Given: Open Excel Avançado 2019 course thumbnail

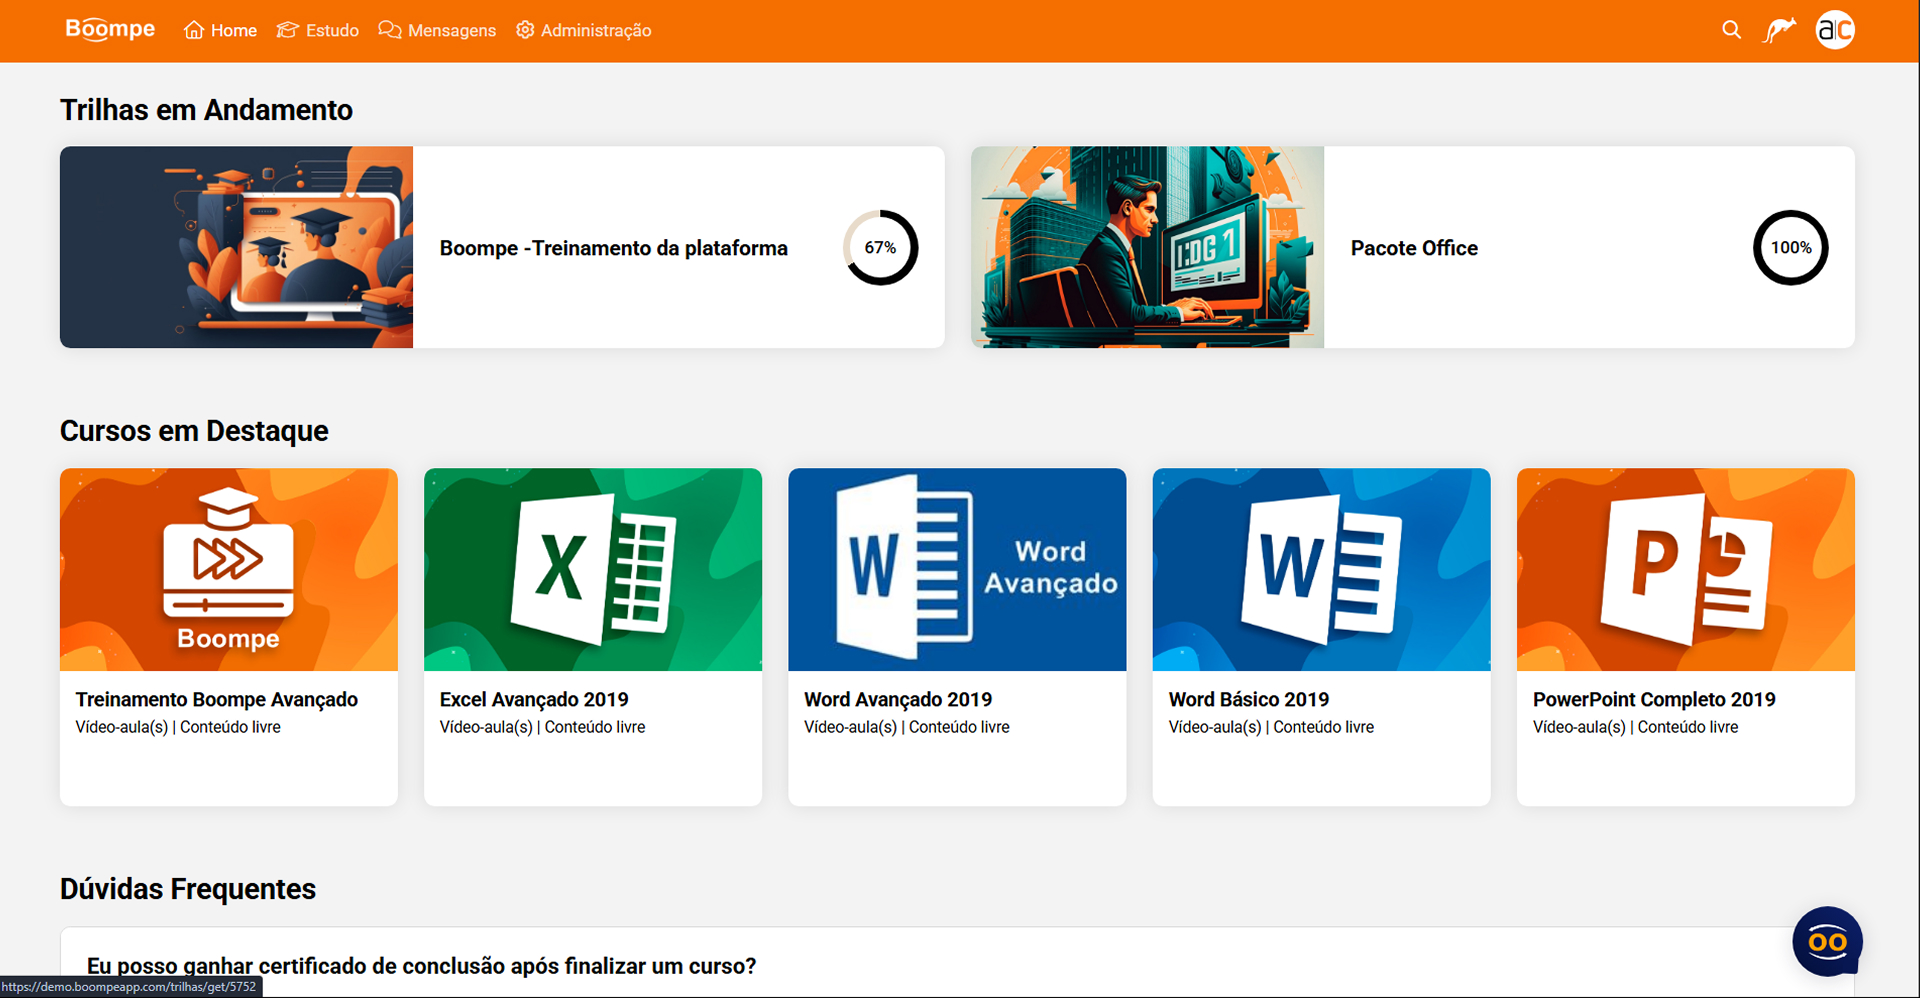Looking at the screenshot, I should pos(593,569).
